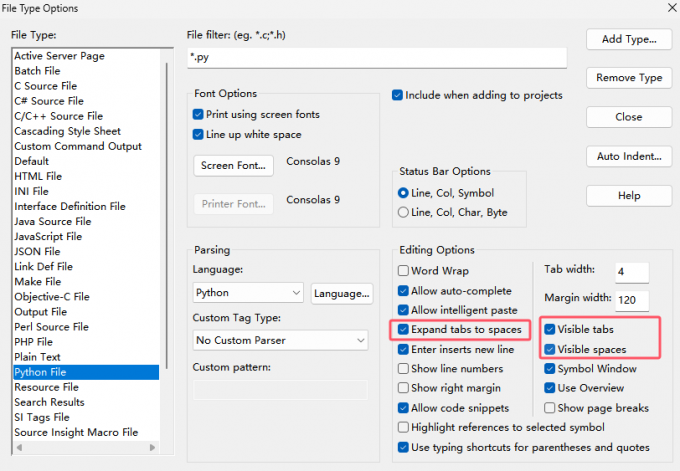The height and width of the screenshot is (471, 680).
Task: Open Auto Indent... settings
Action: point(628,156)
